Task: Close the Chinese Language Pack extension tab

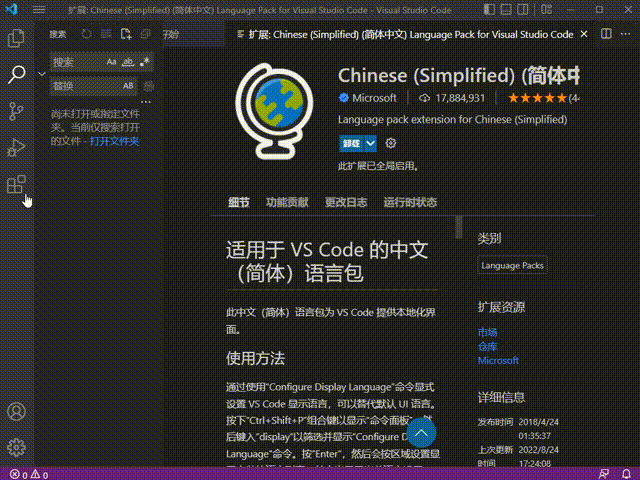Action: pos(584,34)
